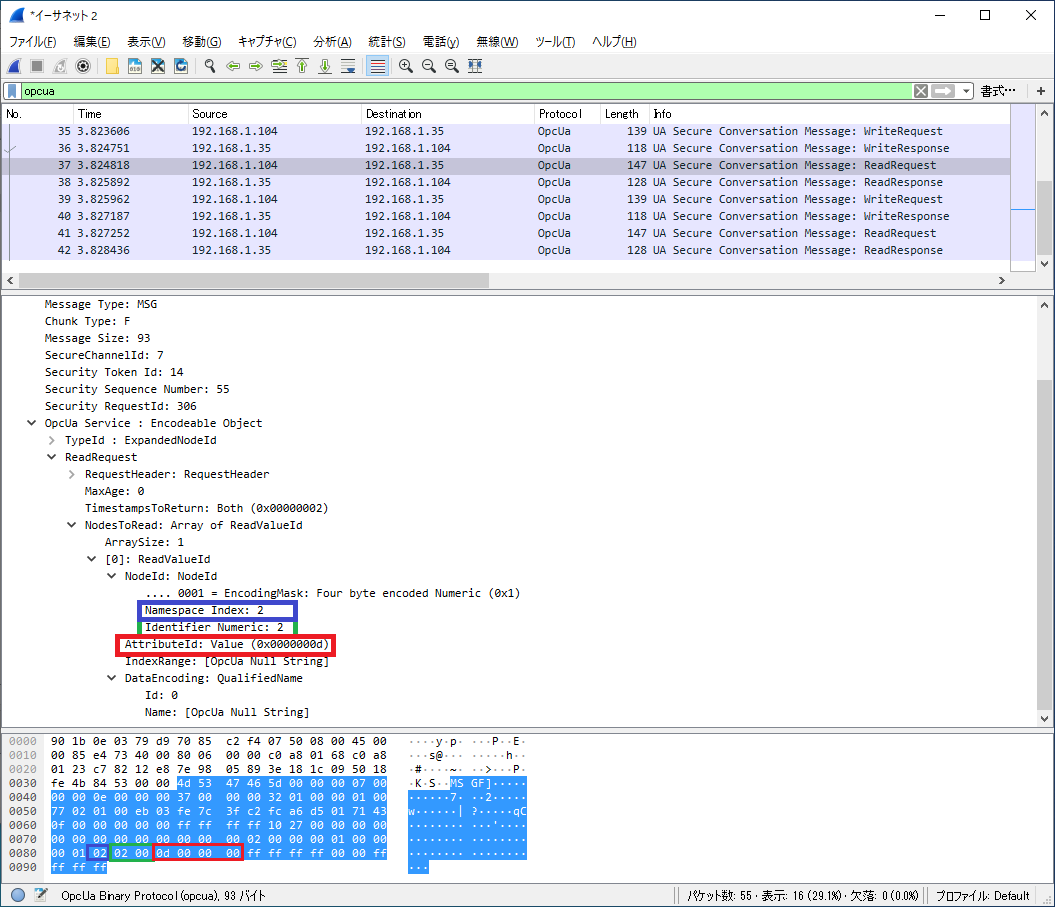The height and width of the screenshot is (907, 1055).
Task: Select the TimestampsToReturn: Both field
Action: 207,508
